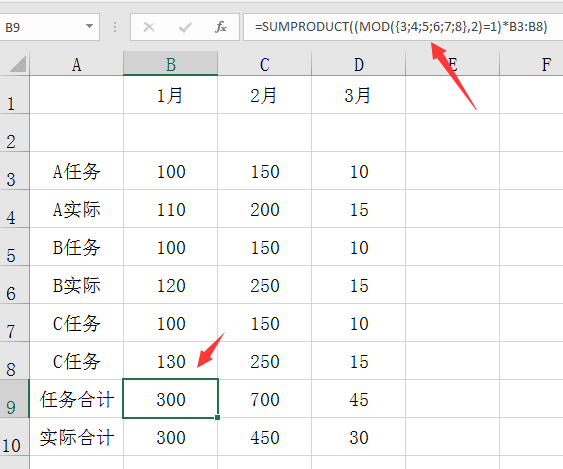This screenshot has height=469, width=563.
Task: Click cell D5 with value 10
Action: (359, 247)
